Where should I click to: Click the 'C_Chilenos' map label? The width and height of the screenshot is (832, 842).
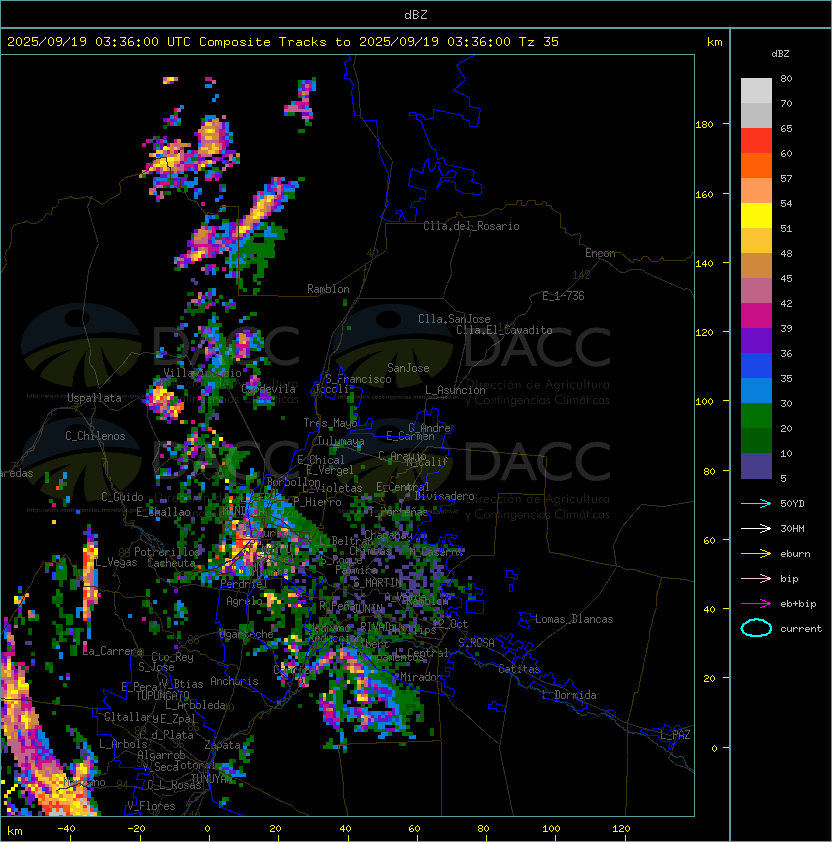coord(95,436)
